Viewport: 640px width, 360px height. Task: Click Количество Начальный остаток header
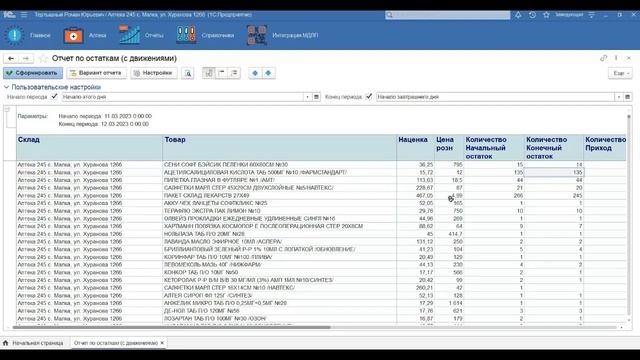click(494, 148)
